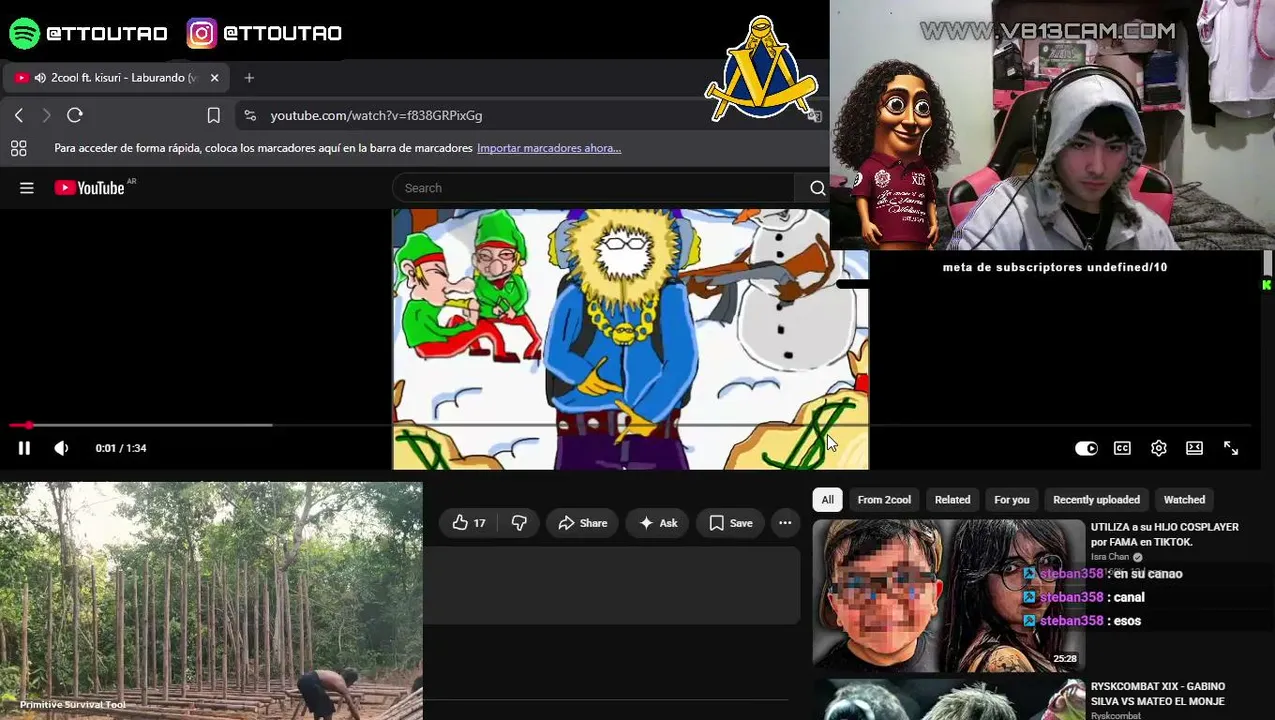
Task: Select the Recently uploaded chip
Action: pos(1096,500)
